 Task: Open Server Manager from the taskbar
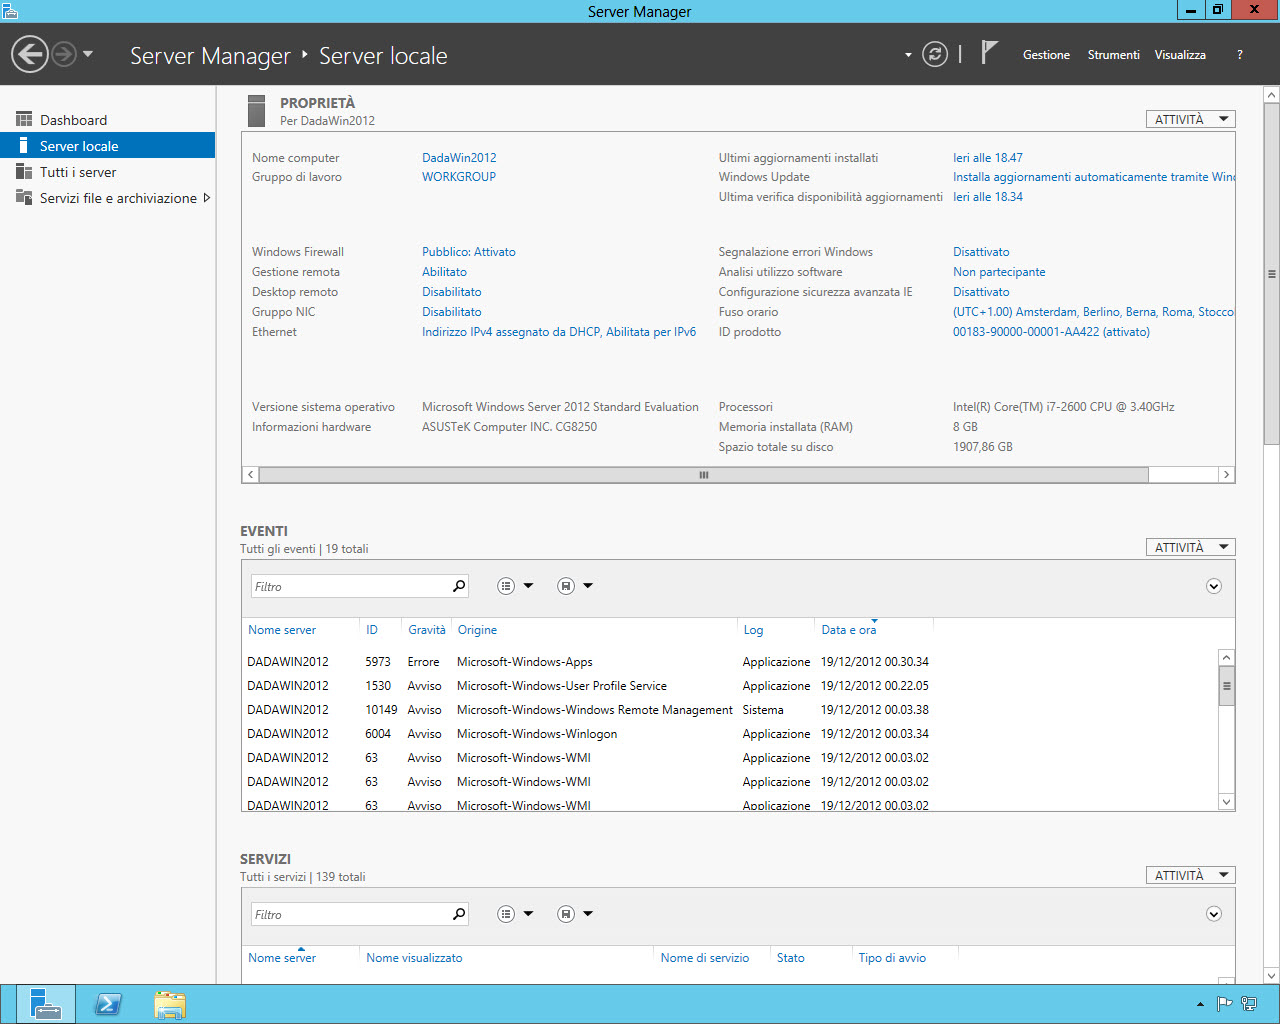[x=45, y=1004]
